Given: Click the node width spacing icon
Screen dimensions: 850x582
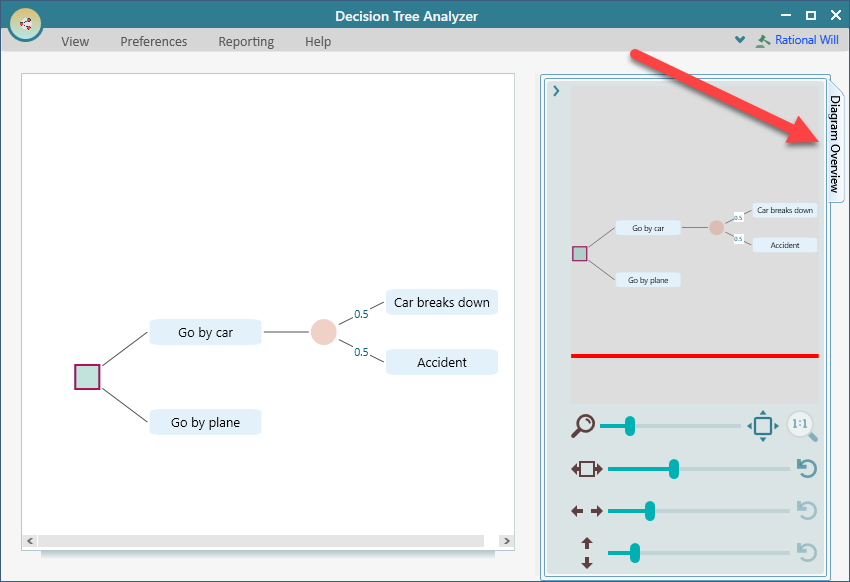Looking at the screenshot, I should pos(585,468).
